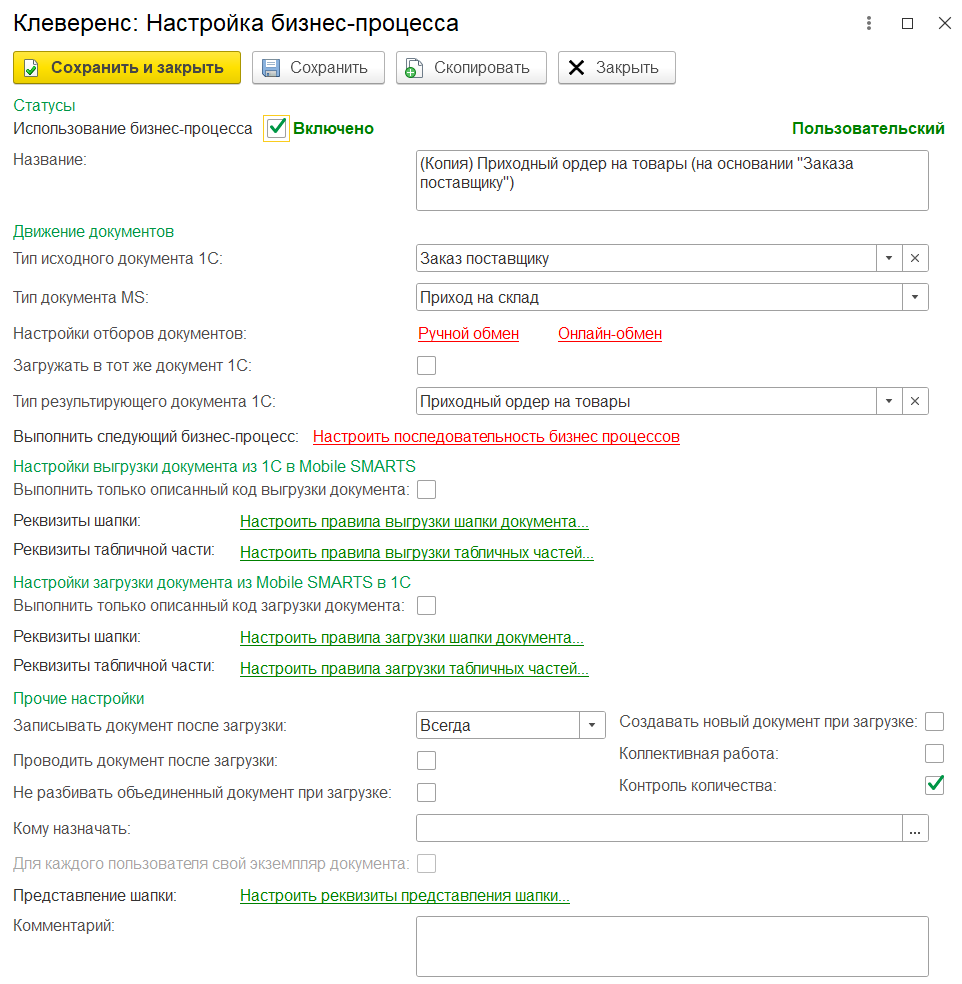Click into the 'Кому назначать' input field
This screenshot has height=984, width=962.
(659, 828)
